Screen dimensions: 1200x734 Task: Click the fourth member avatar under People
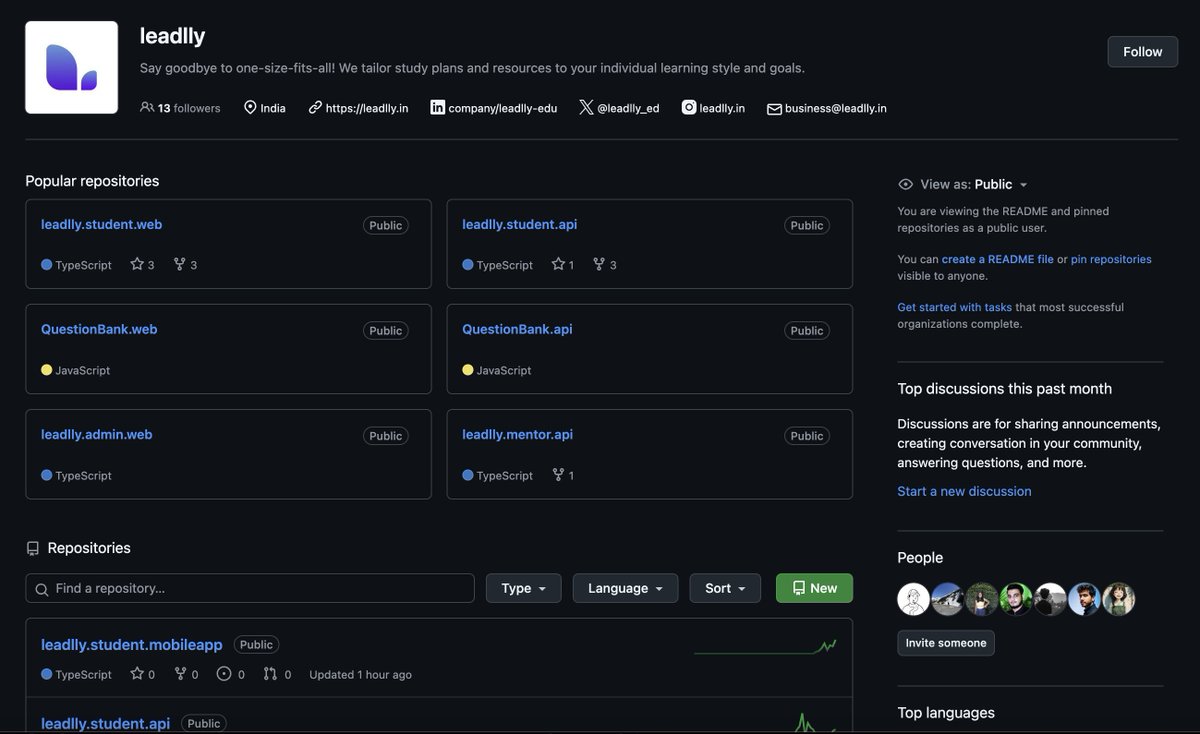point(1016,599)
